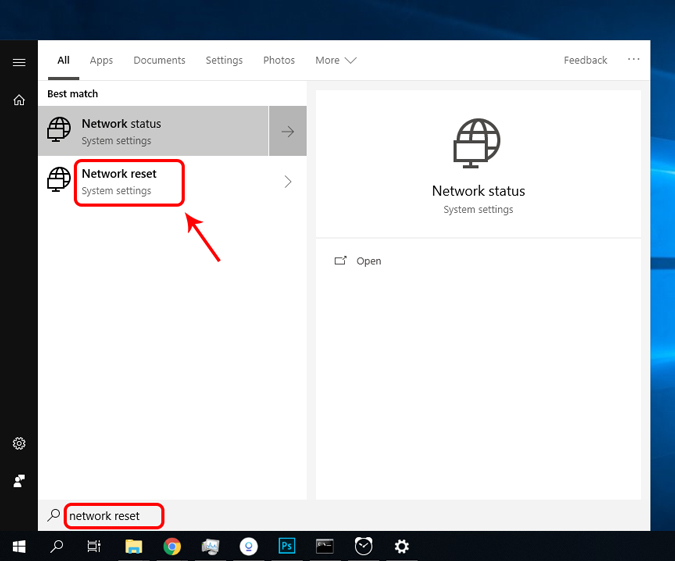Screen dimensions: 675x561
Task: Open Settings gear in search sidebar
Action: pos(19,443)
